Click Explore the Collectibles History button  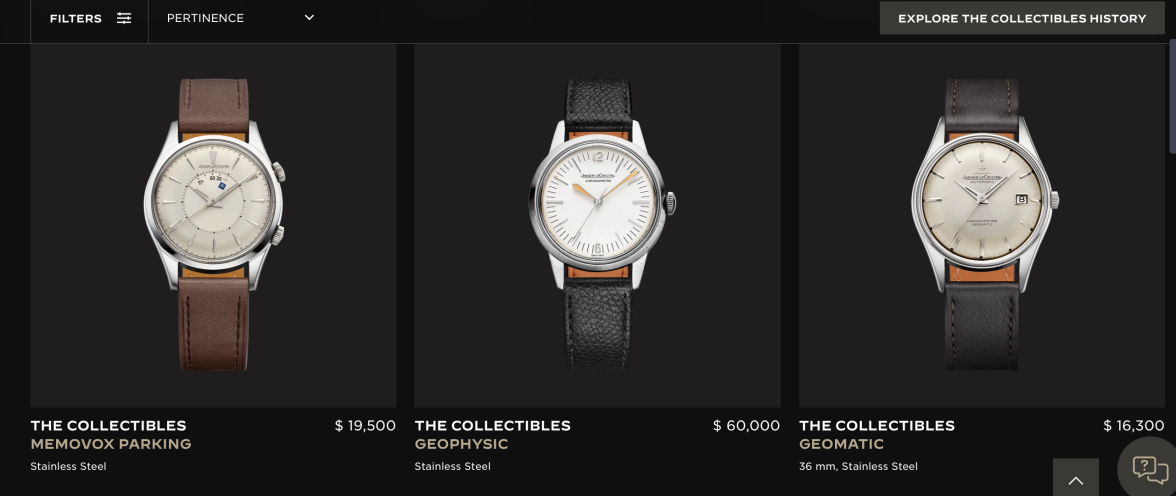tap(1022, 18)
